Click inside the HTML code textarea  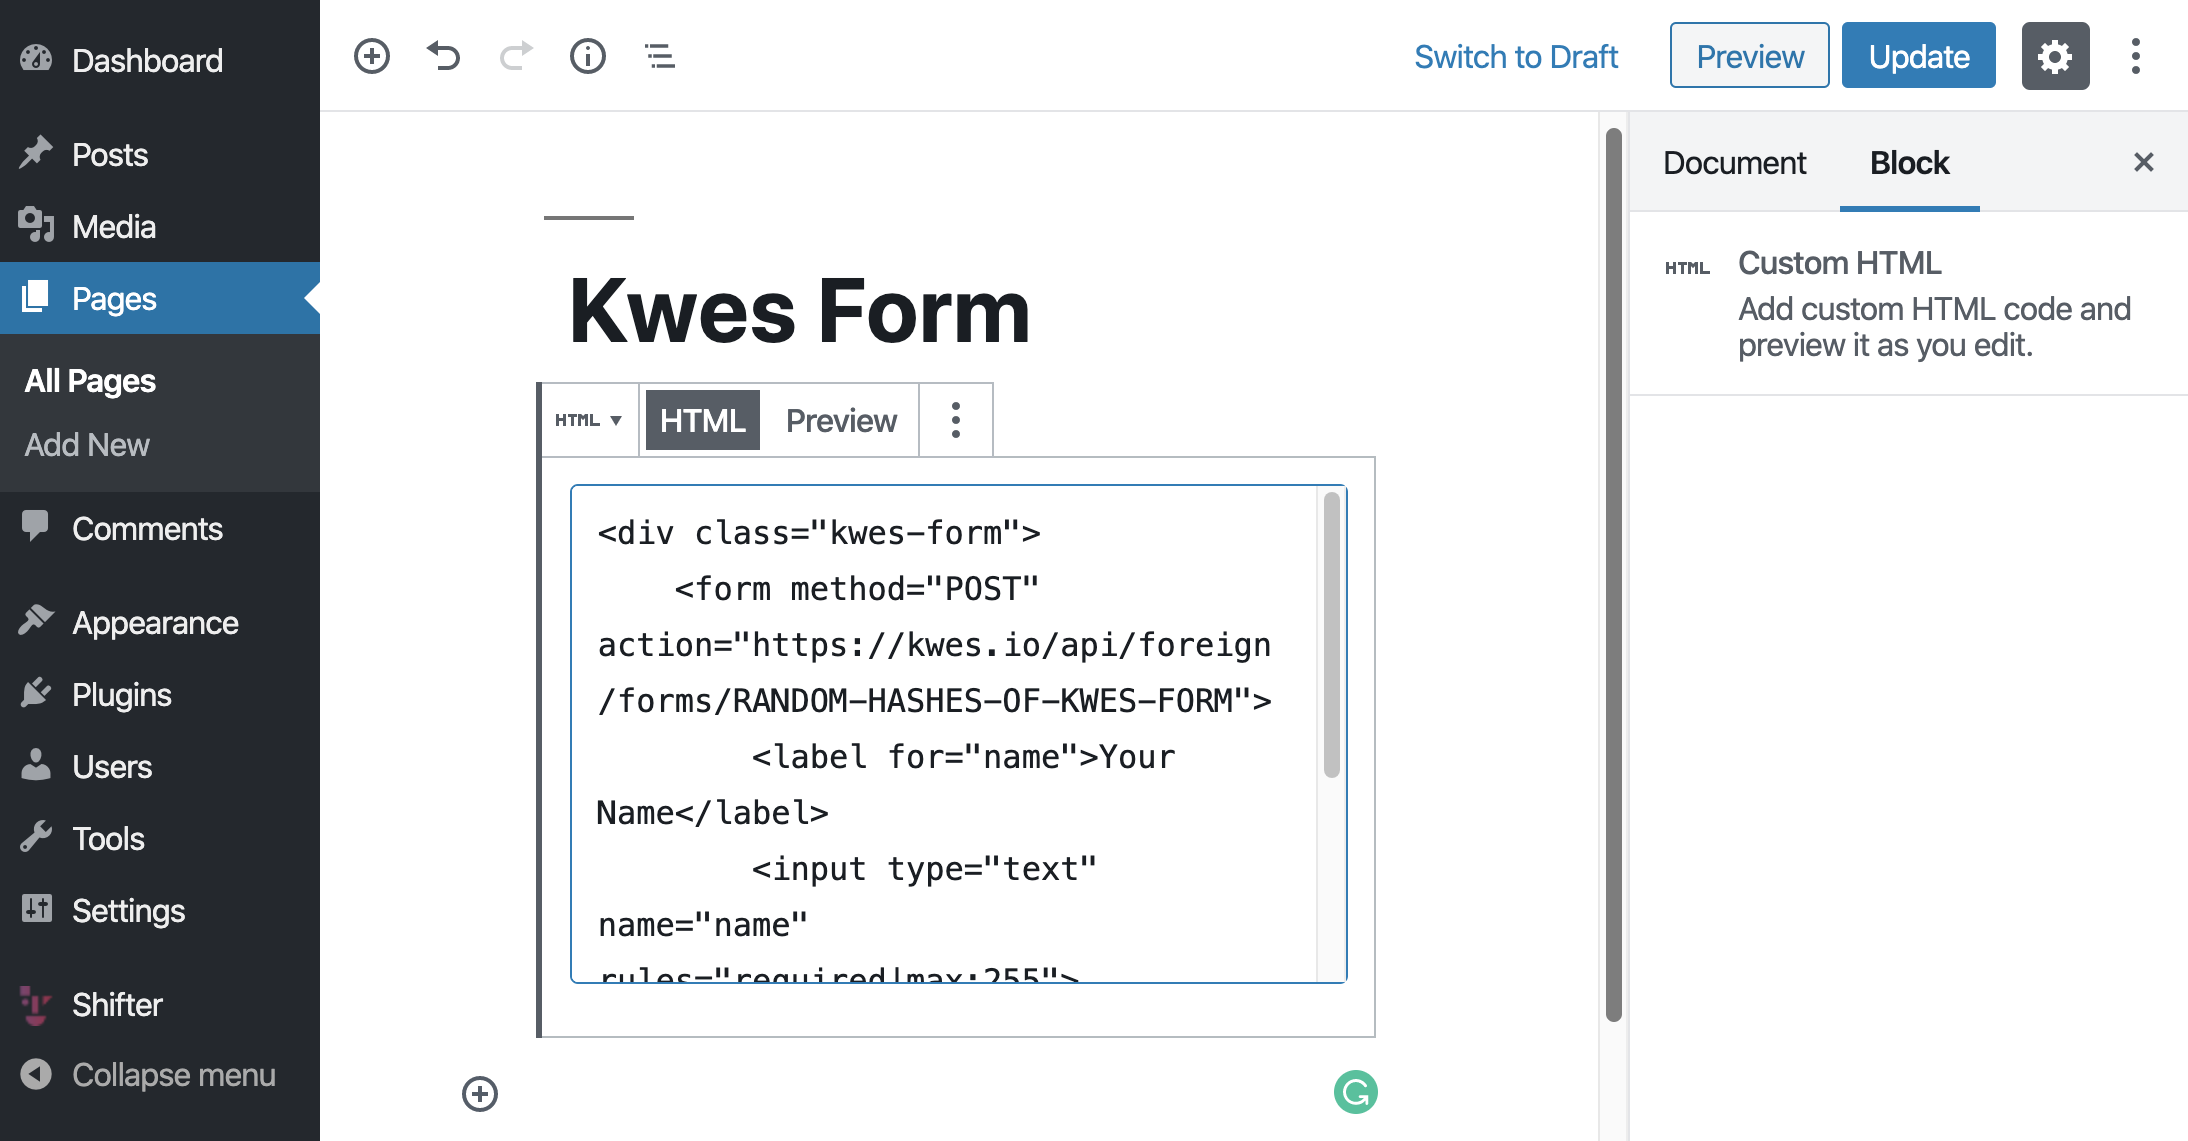[959, 734]
